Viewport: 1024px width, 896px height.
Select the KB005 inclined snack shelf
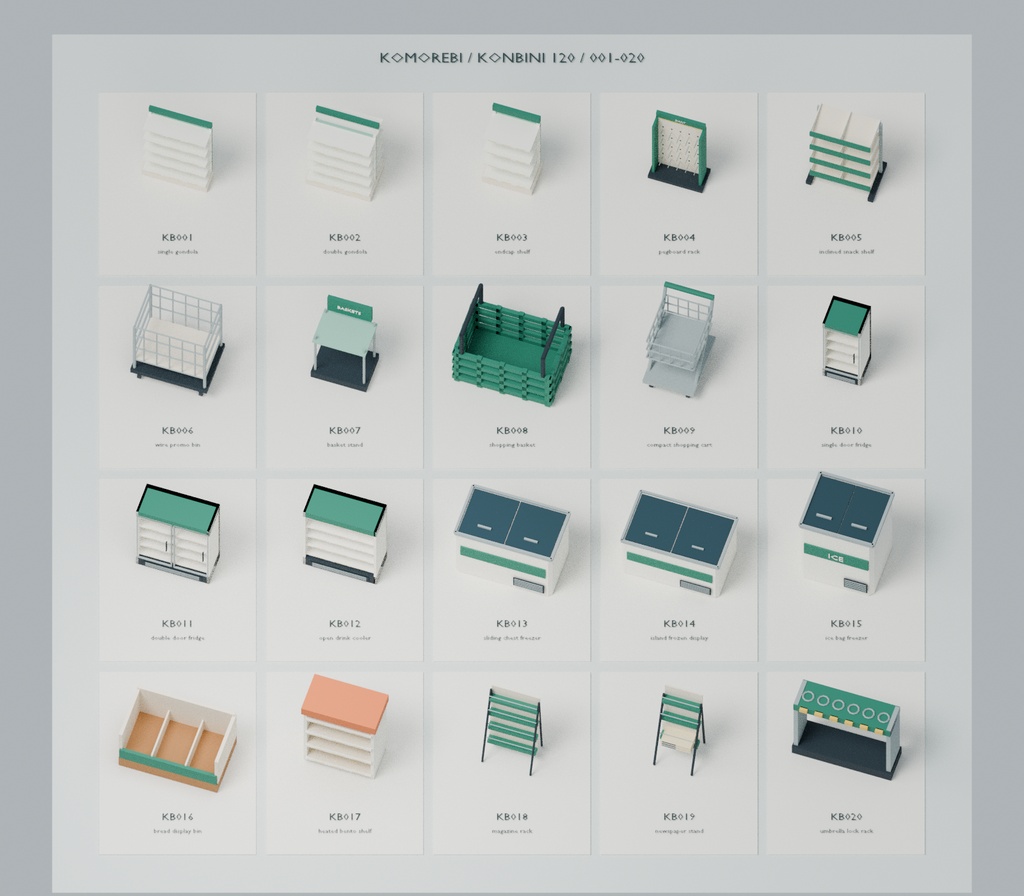[x=846, y=184]
